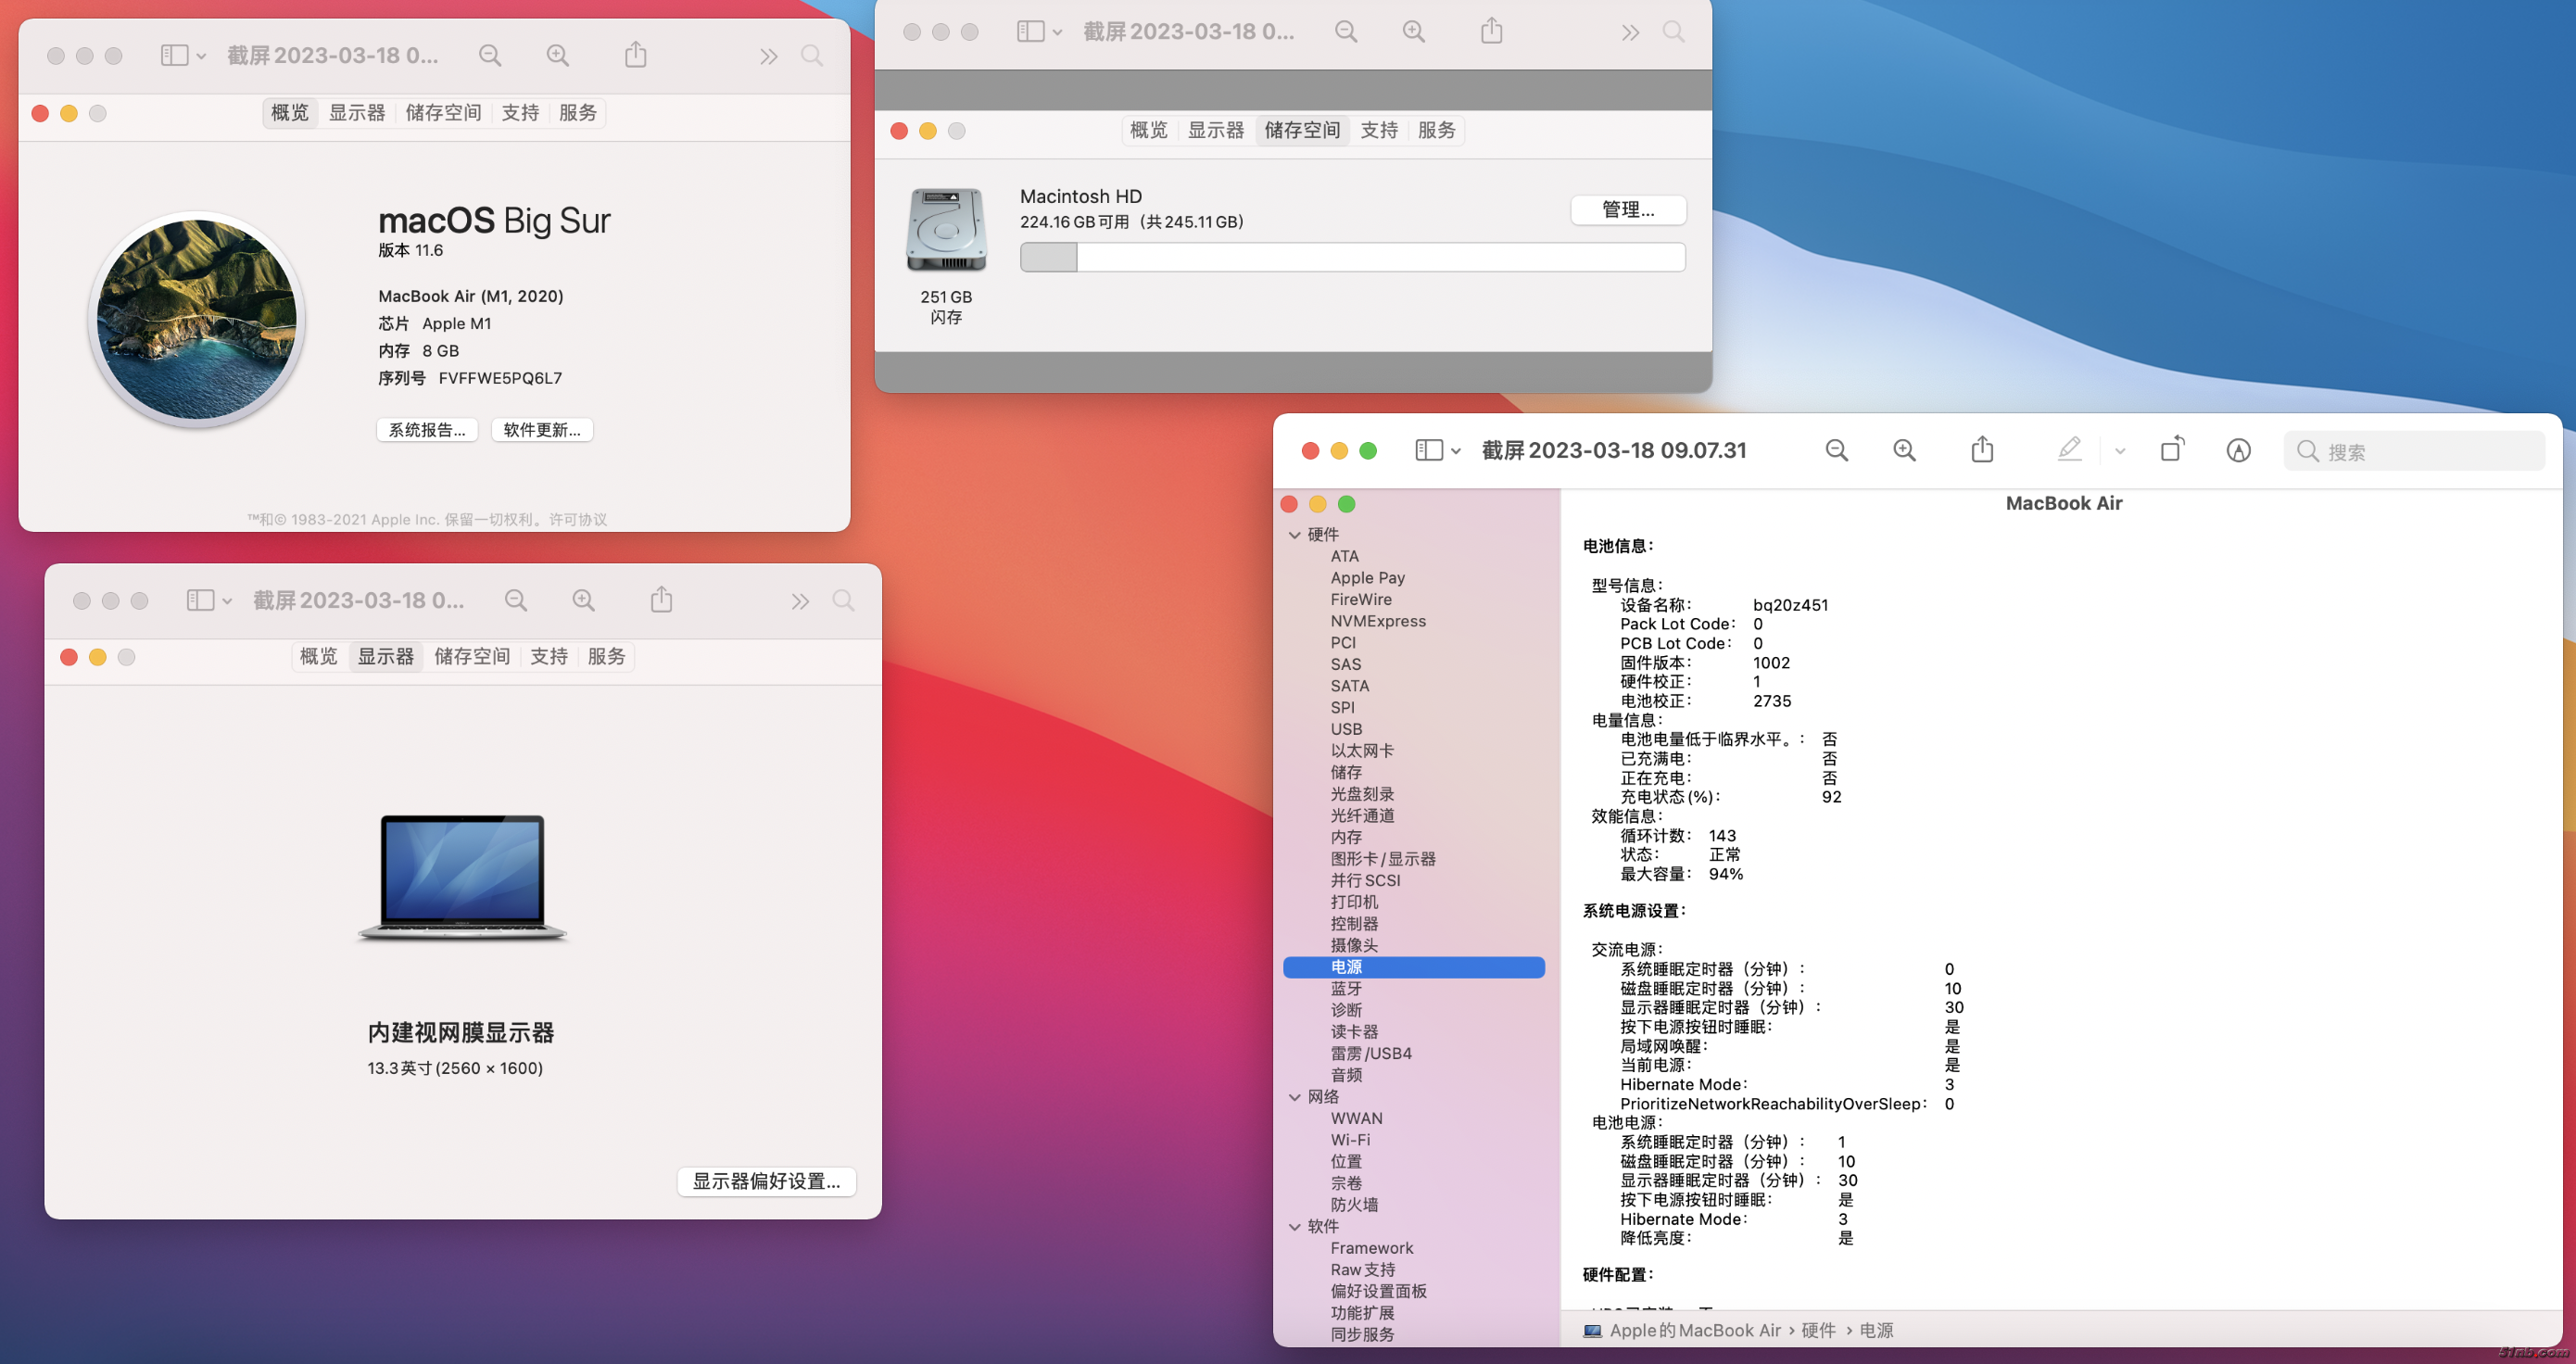The height and width of the screenshot is (1364, 2576).
Task: Share from the top-left overview Preview window
Action: (x=636, y=55)
